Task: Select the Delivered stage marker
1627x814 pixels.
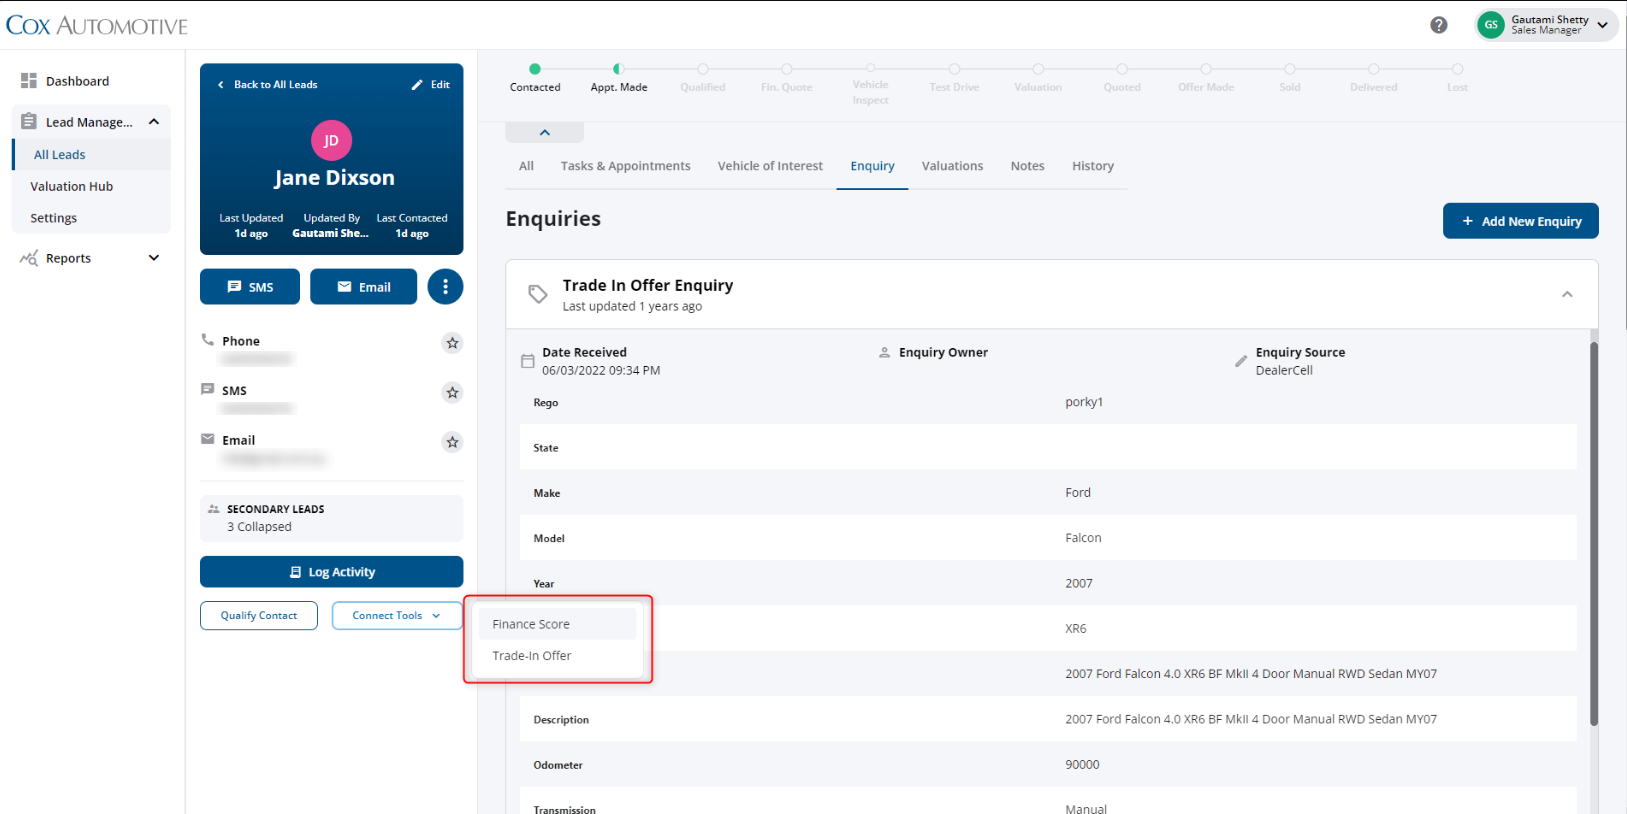Action: [x=1374, y=69]
